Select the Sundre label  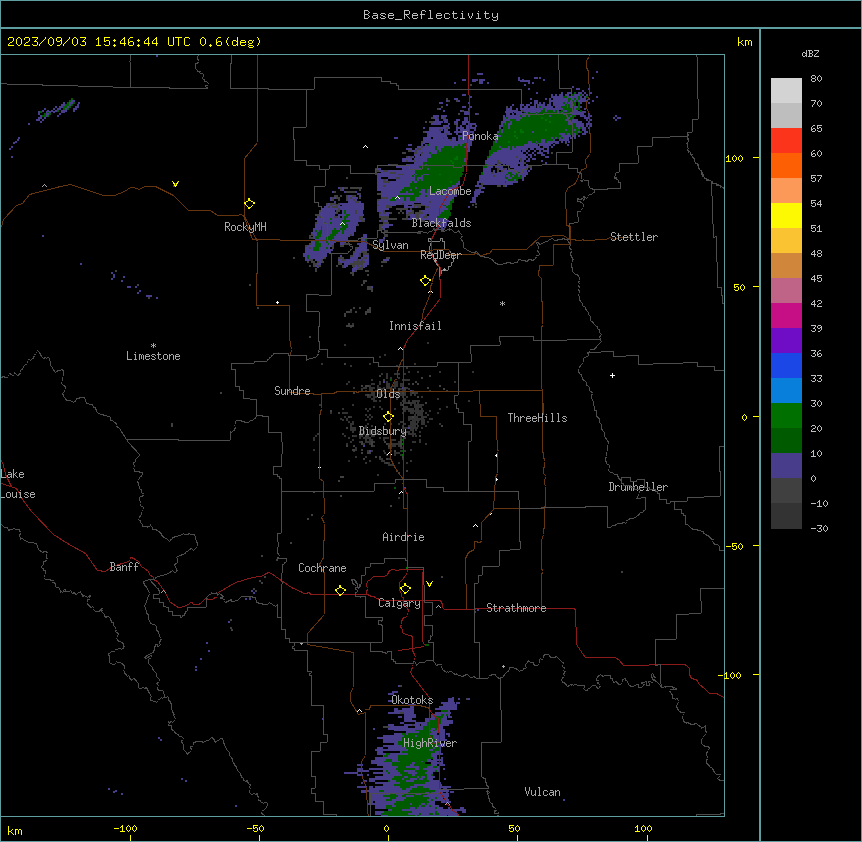[x=292, y=391]
